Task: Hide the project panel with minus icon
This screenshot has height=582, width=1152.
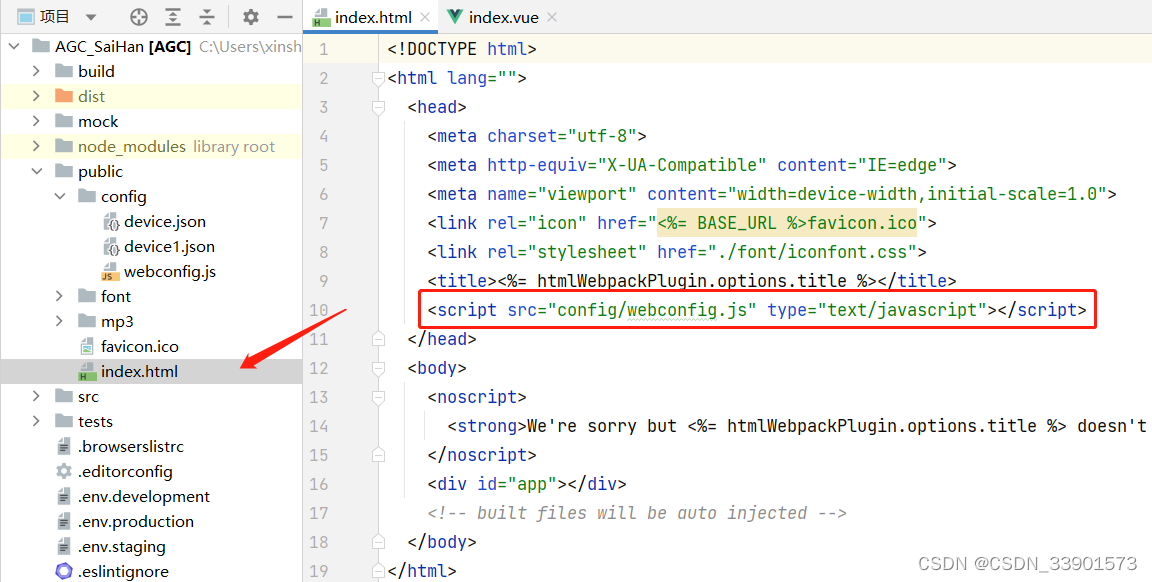Action: [284, 17]
